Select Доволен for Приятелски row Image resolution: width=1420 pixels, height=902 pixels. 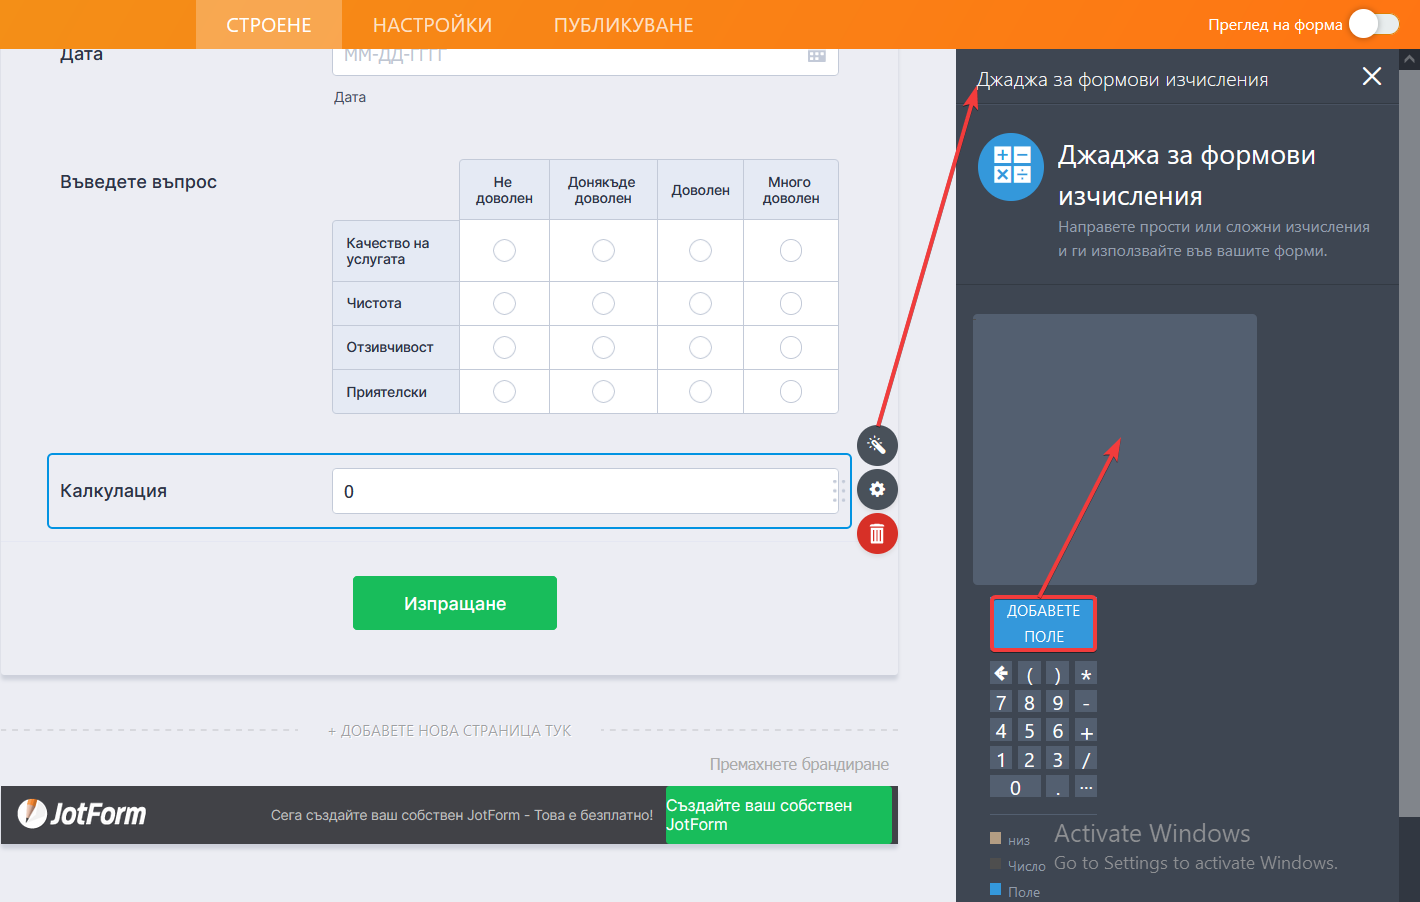pos(700,391)
